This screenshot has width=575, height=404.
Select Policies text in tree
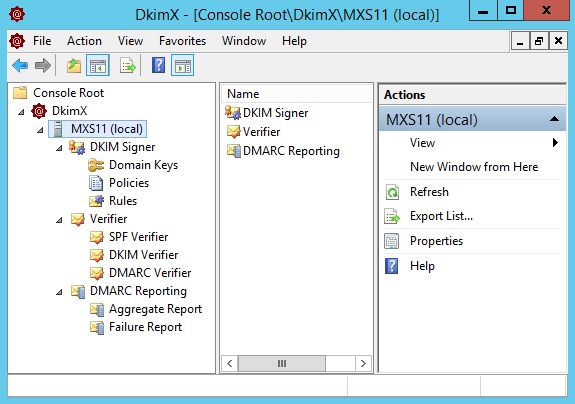pos(129,183)
